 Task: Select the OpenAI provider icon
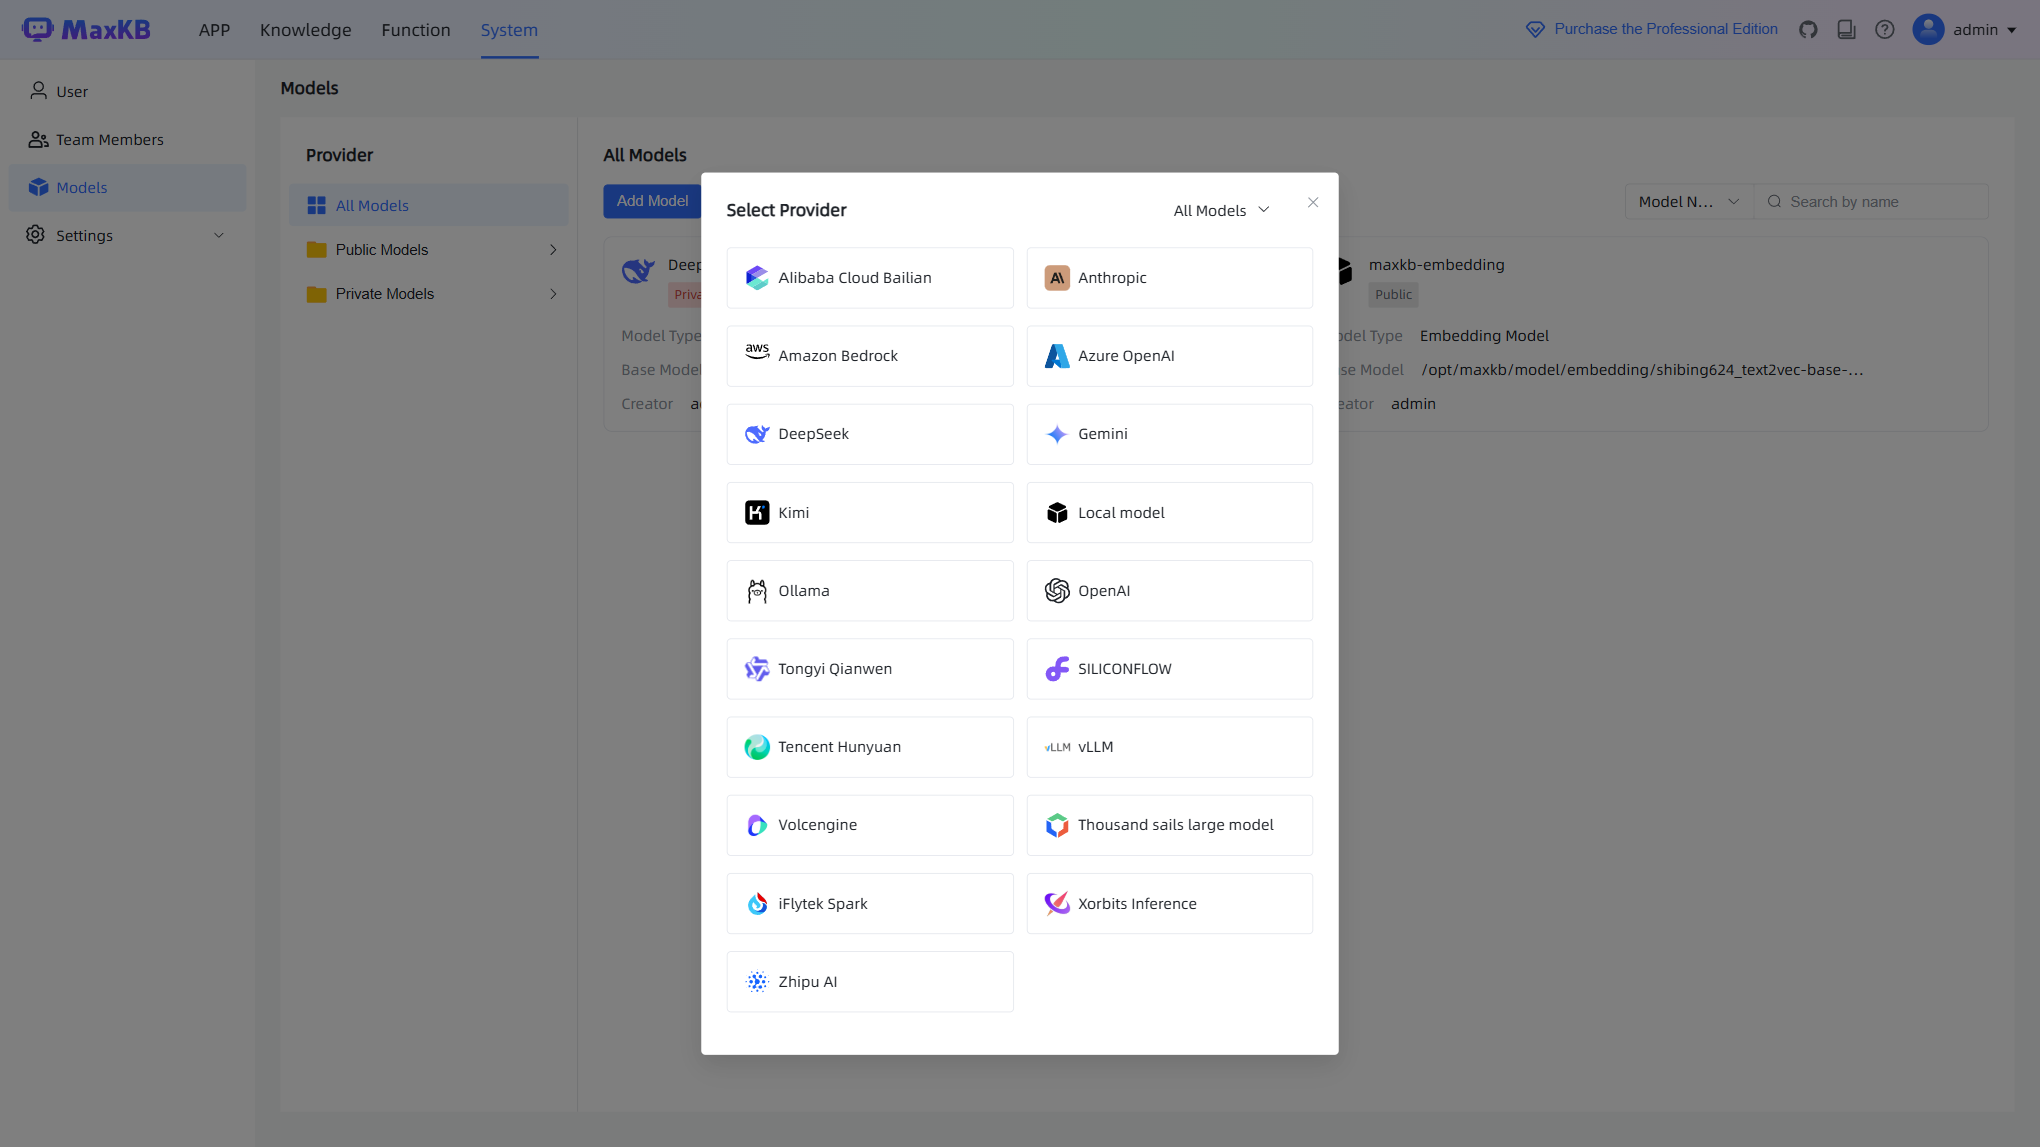[1056, 590]
